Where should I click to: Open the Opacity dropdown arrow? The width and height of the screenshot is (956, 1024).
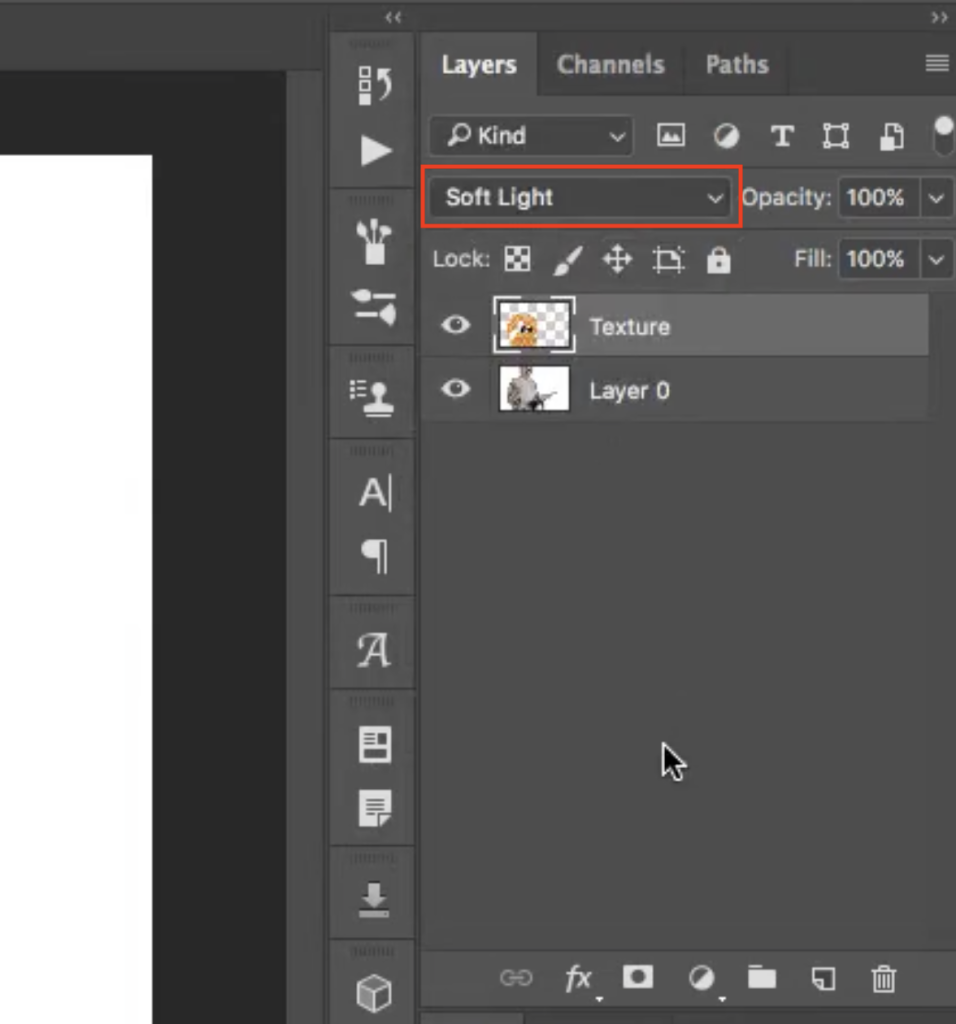[x=936, y=198]
